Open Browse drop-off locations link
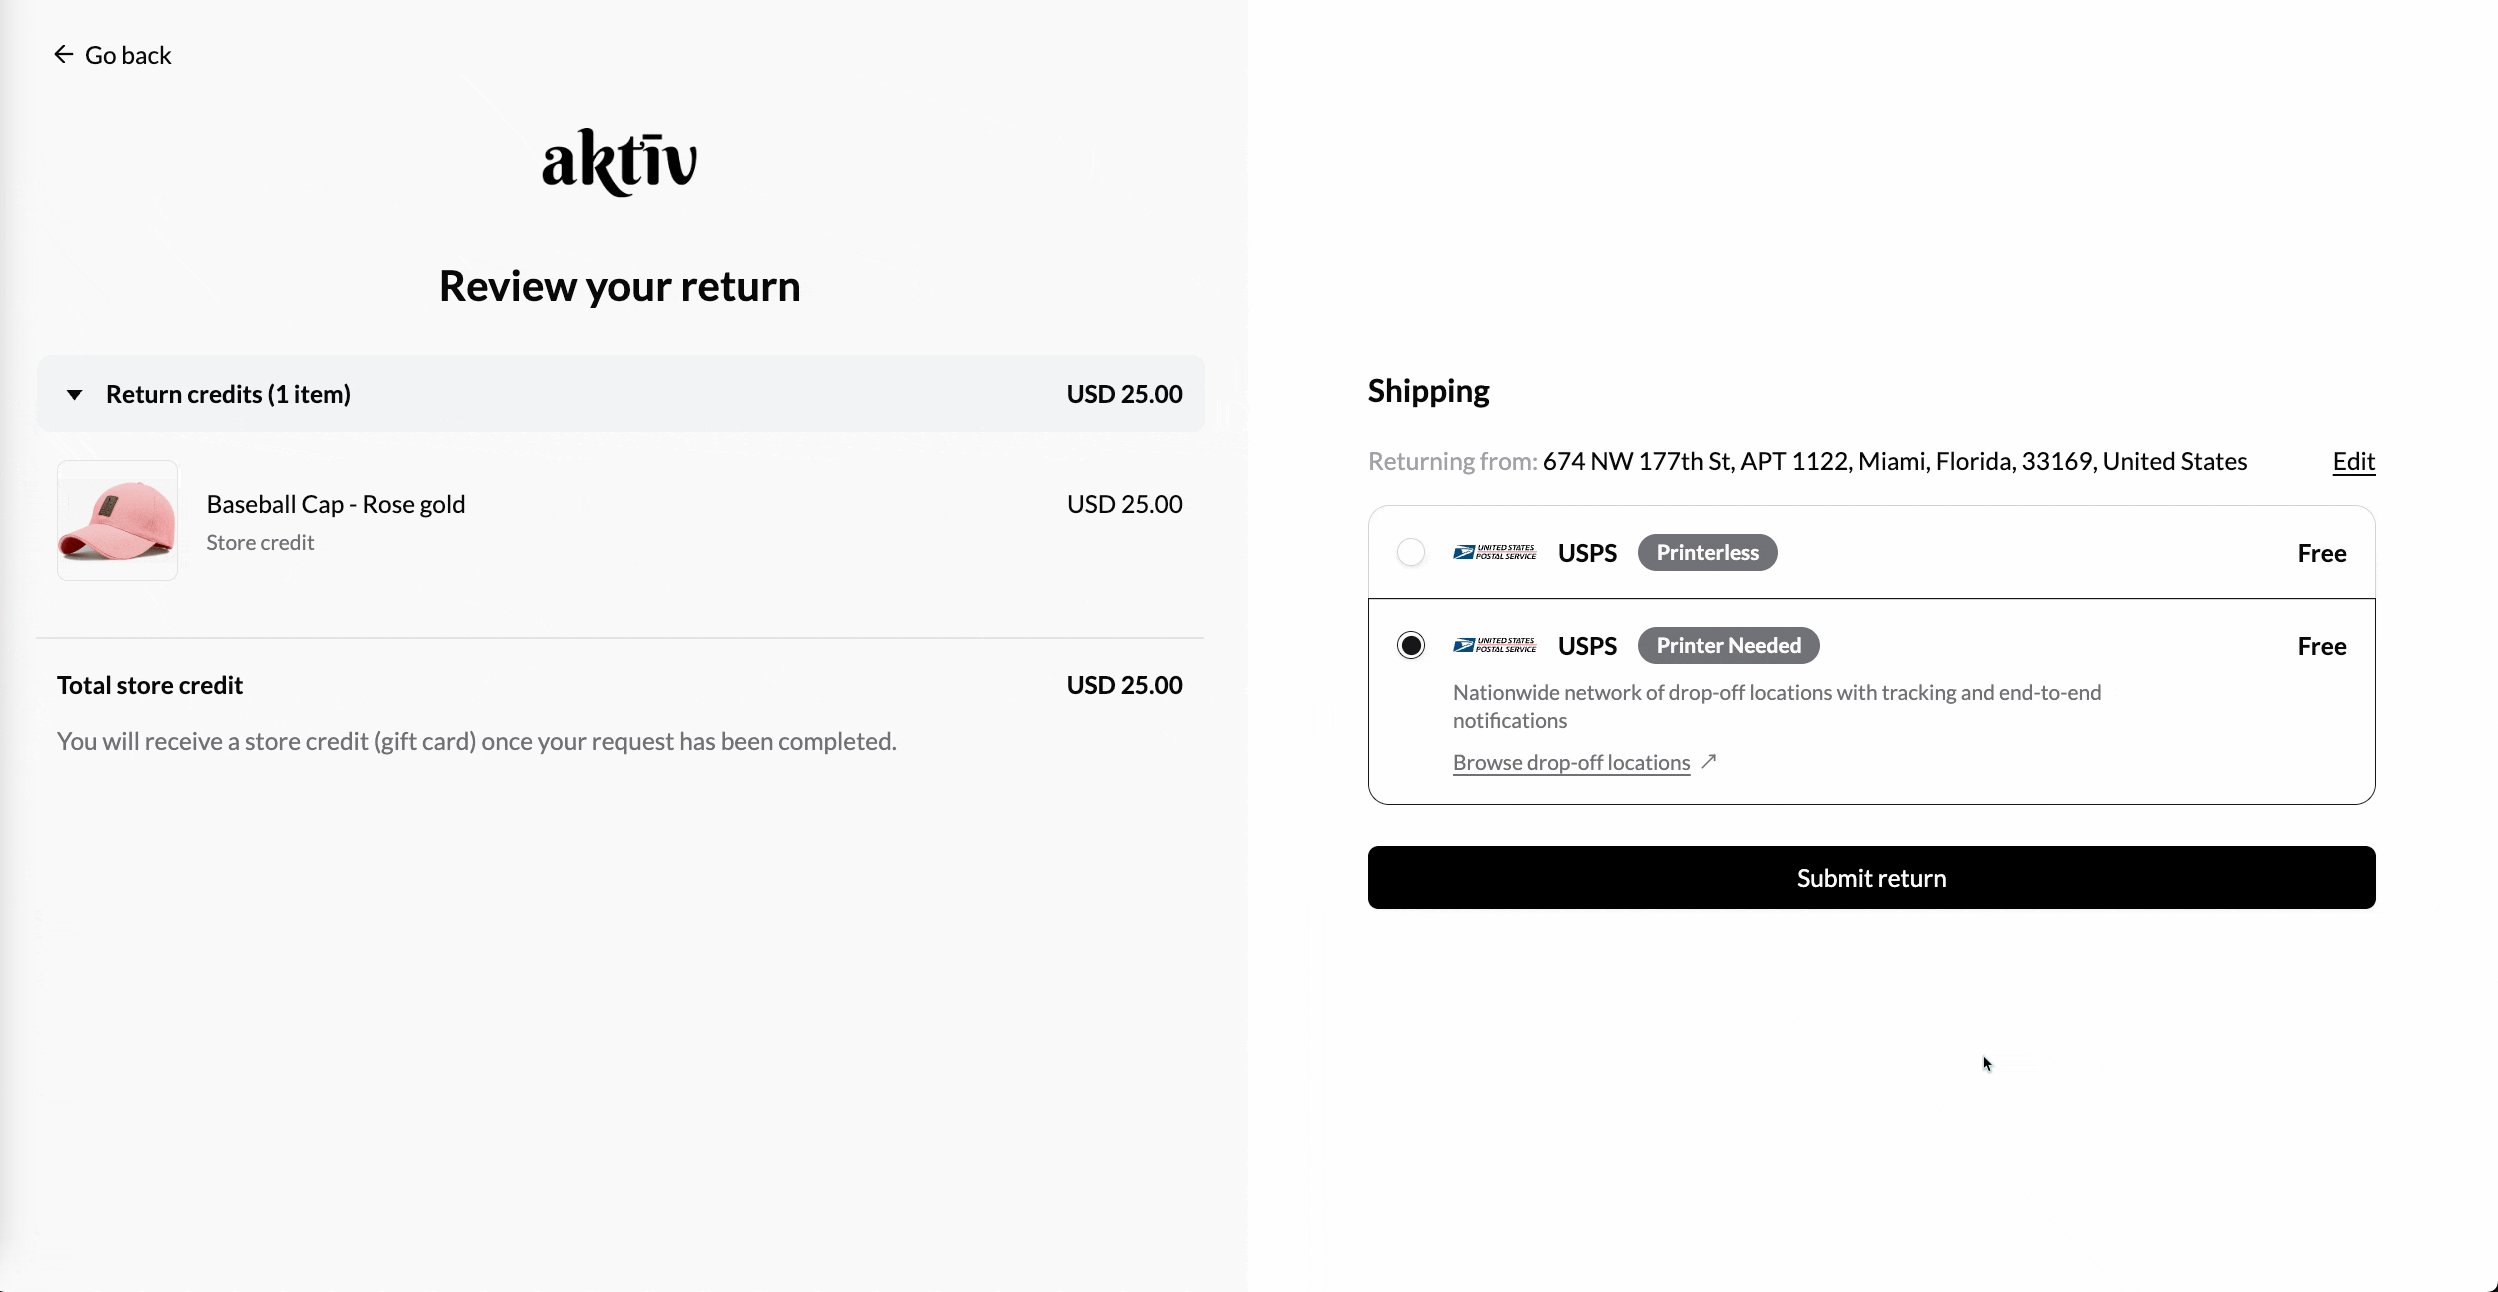This screenshot has width=2498, height=1292. 1571,763
